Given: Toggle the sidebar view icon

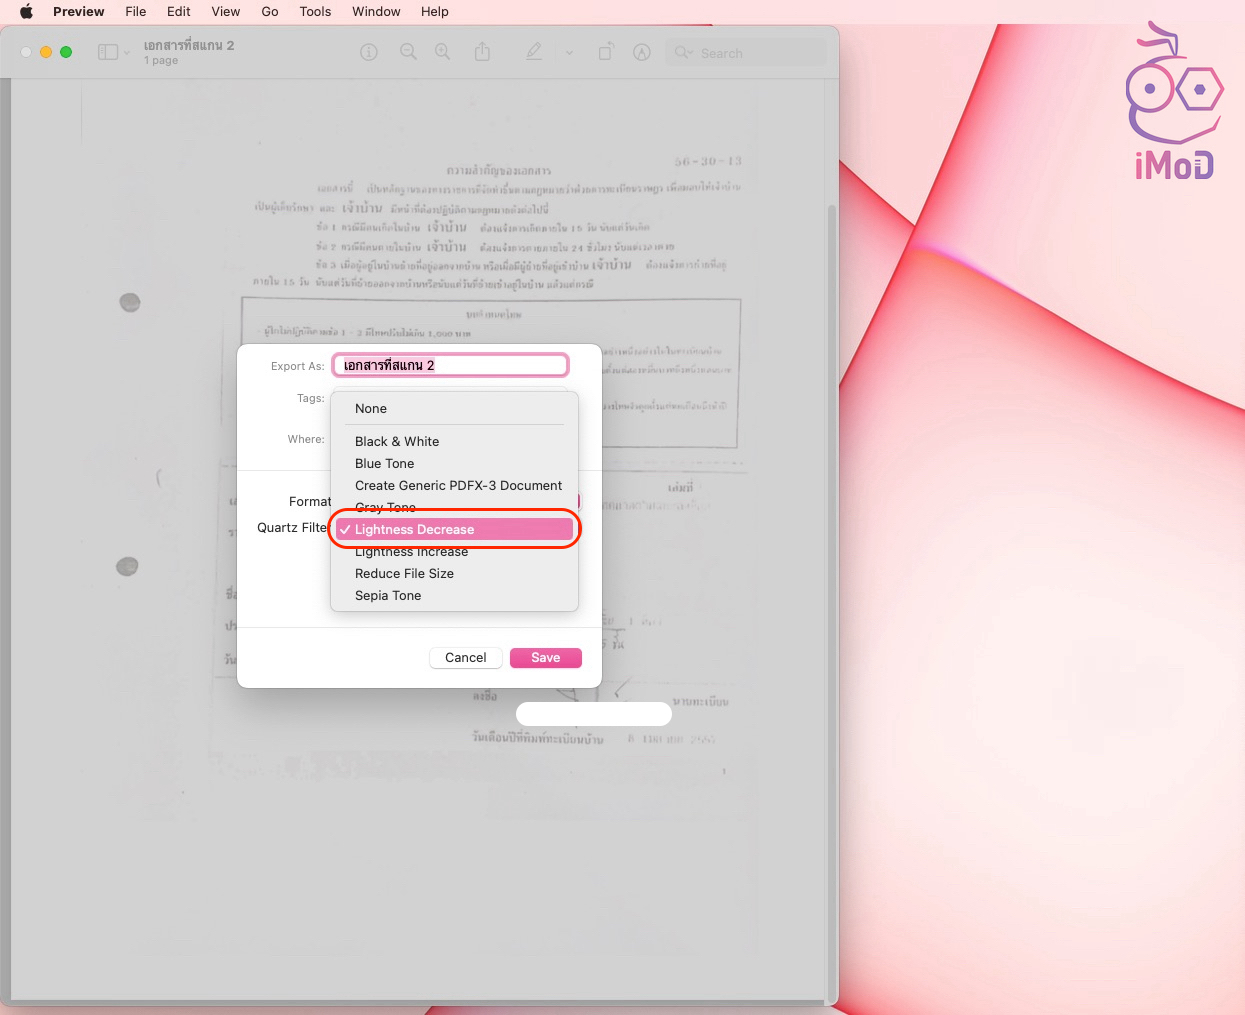Looking at the screenshot, I should pyautogui.click(x=107, y=52).
